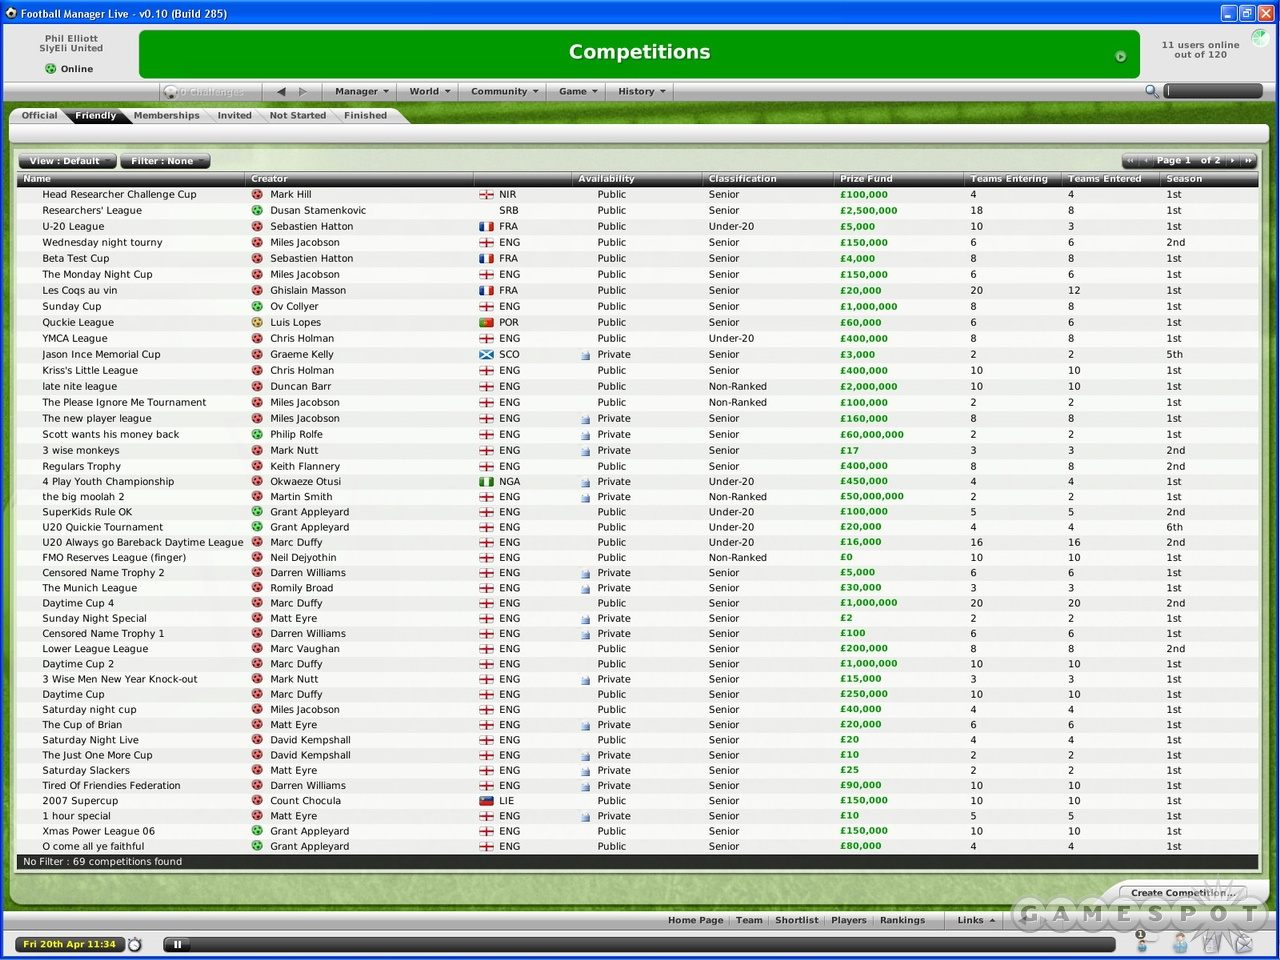Click the France flag on U-20 League row
The width and height of the screenshot is (1280, 960).
click(487, 227)
